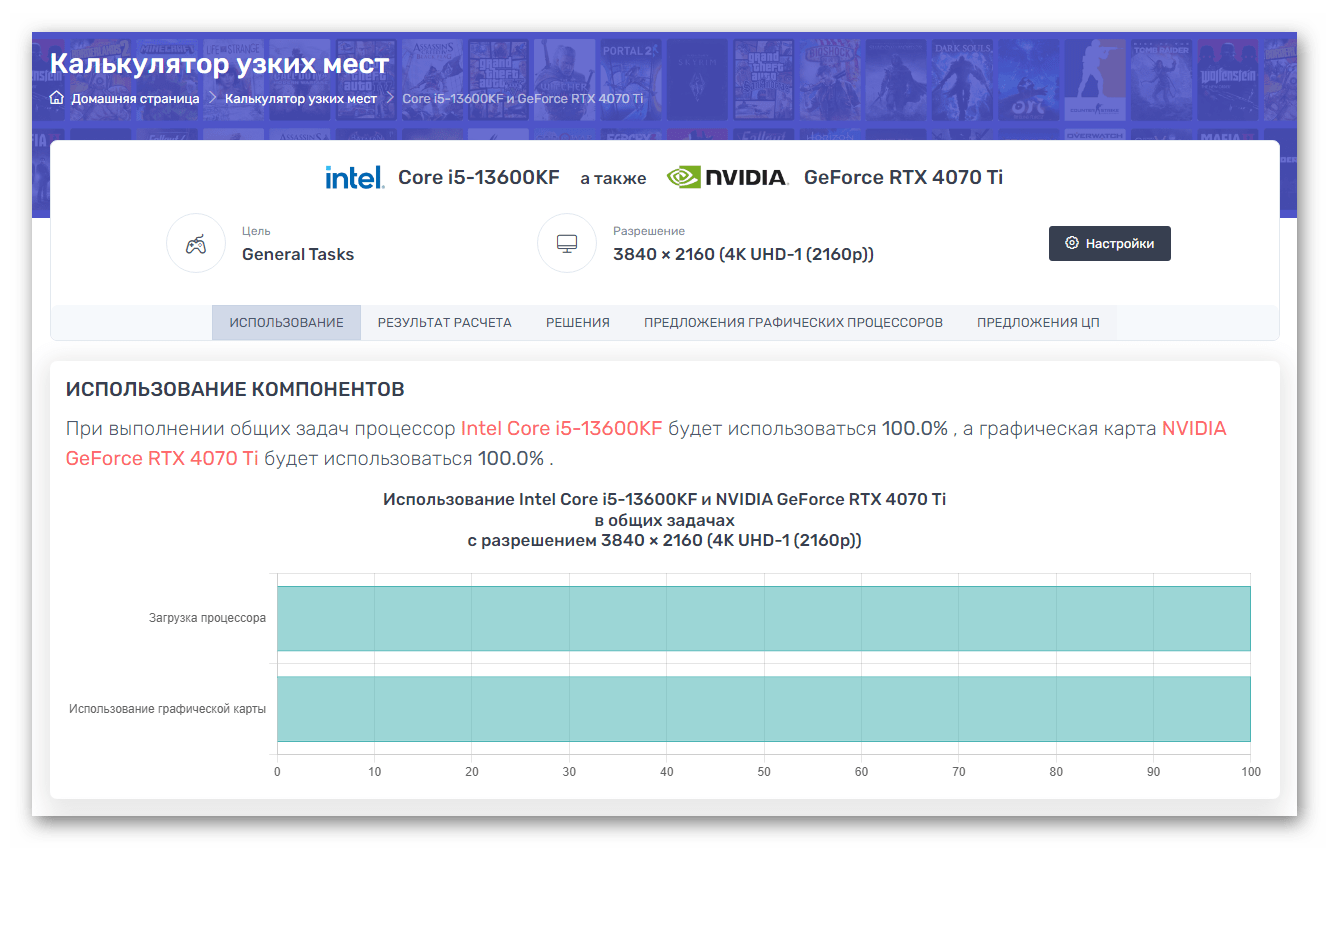Click the Использование графической карты bar

[764, 709]
